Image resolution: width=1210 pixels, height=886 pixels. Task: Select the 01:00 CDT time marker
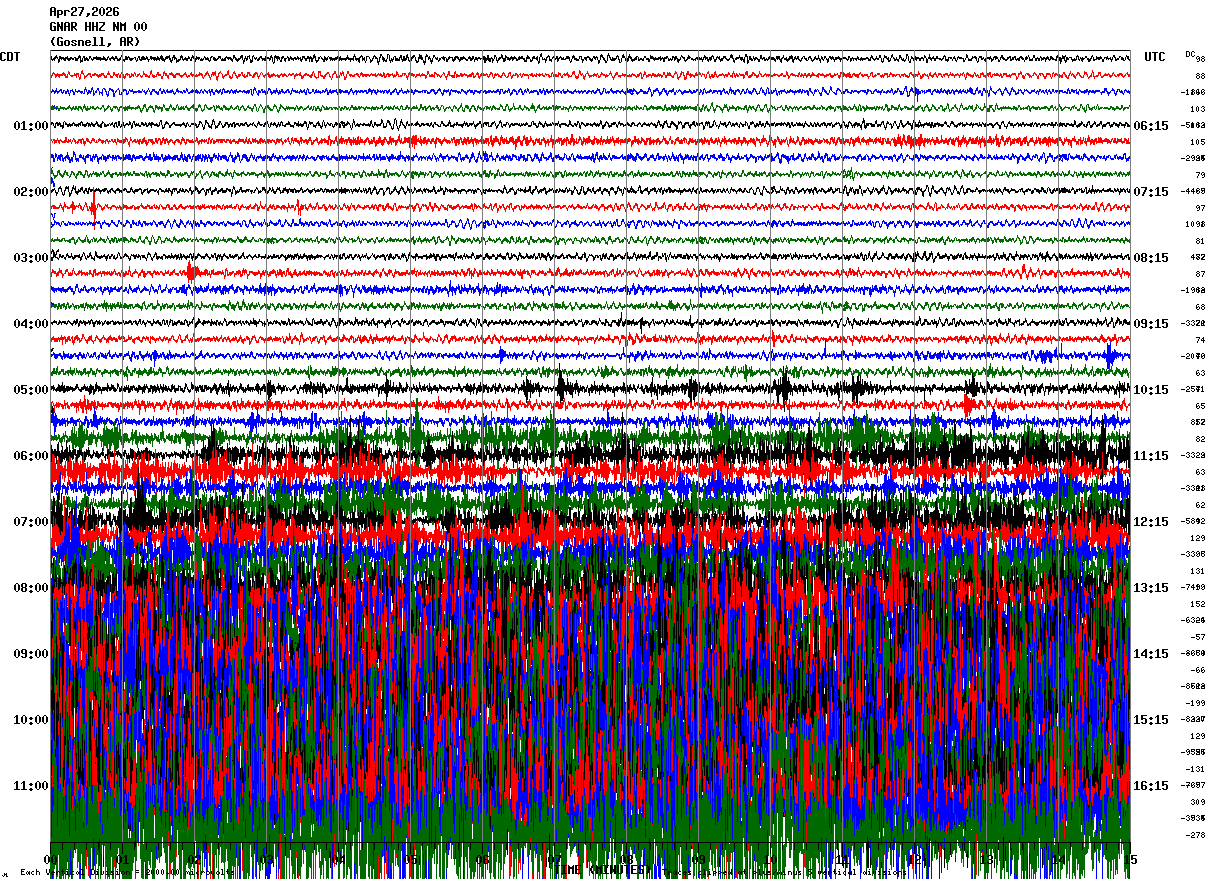point(31,126)
